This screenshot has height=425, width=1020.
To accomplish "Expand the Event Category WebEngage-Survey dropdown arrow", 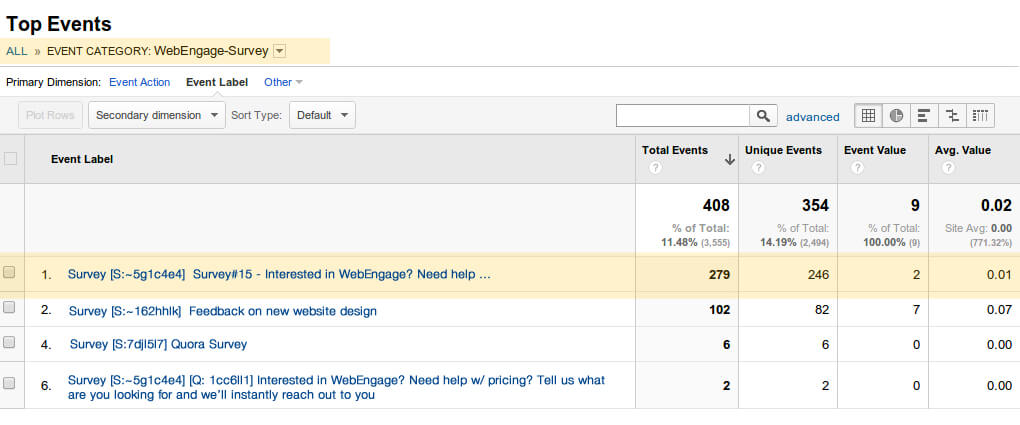I will click(279, 51).
